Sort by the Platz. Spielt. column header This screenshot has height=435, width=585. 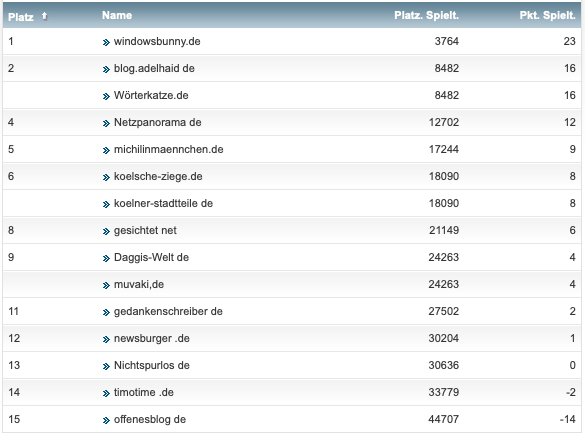(426, 15)
